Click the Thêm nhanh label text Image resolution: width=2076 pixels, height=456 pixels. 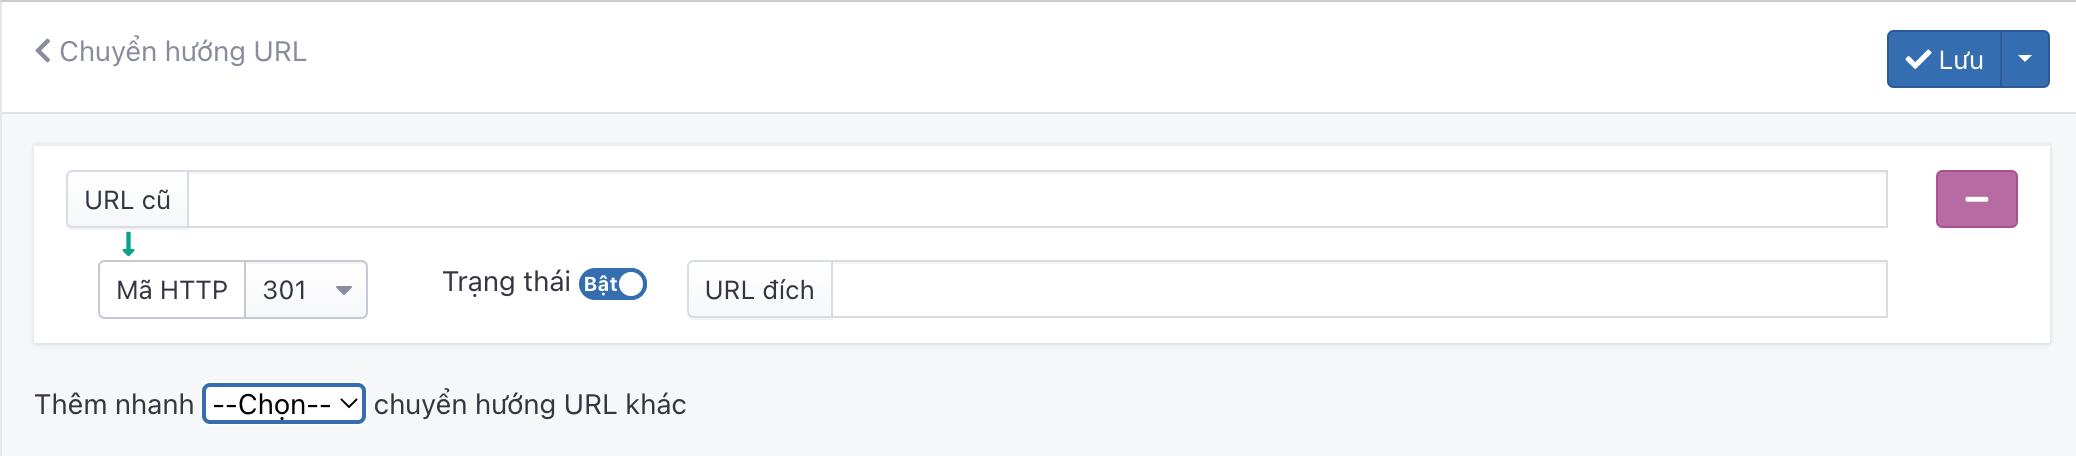point(114,404)
